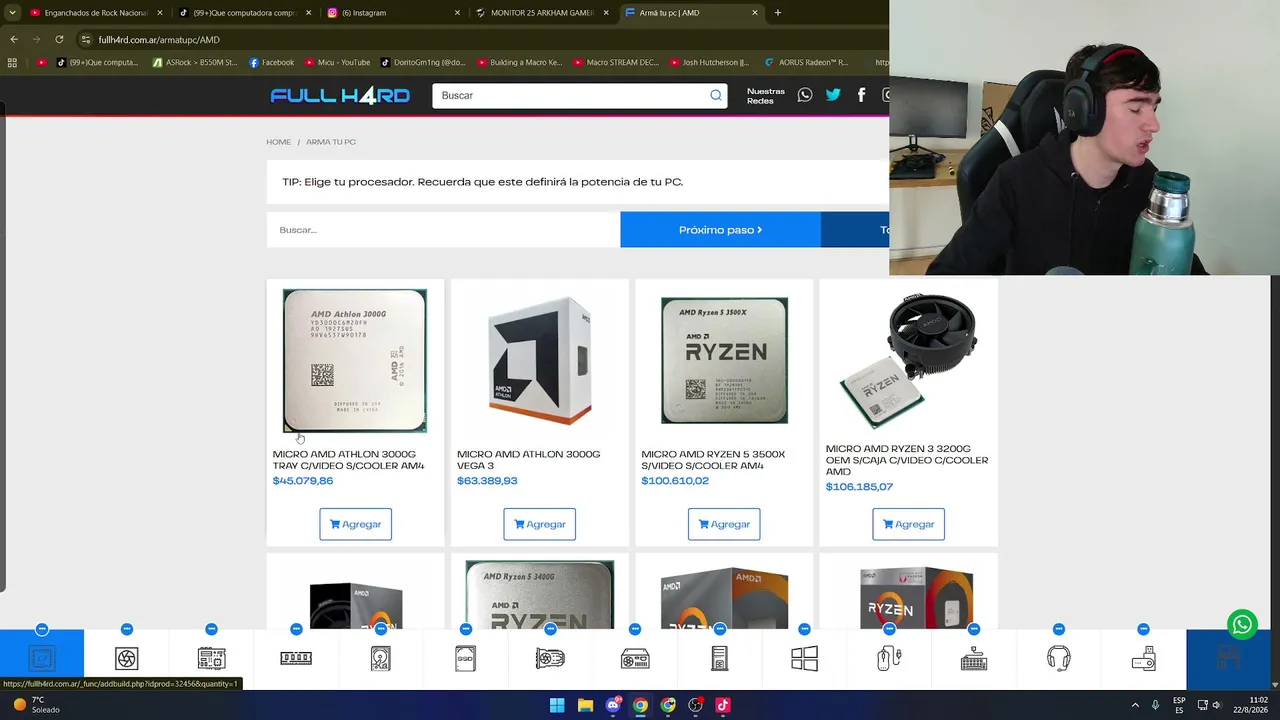Select the Windows operating system step icon
The image size is (1280, 720).
coord(804,658)
